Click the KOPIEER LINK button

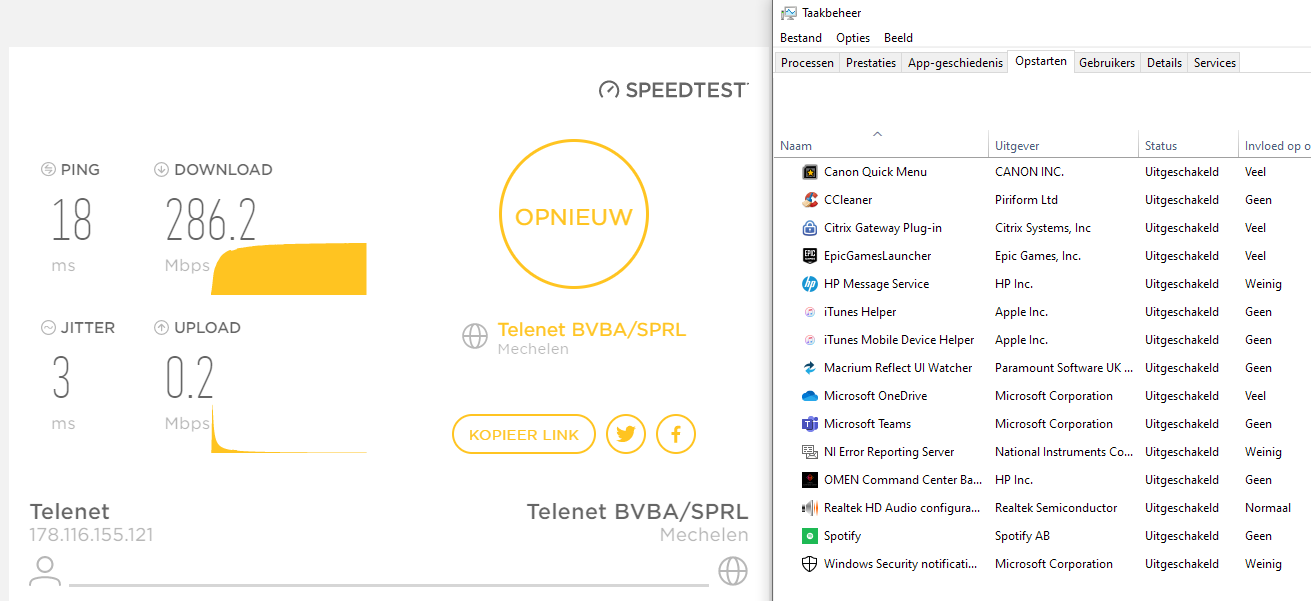click(524, 435)
